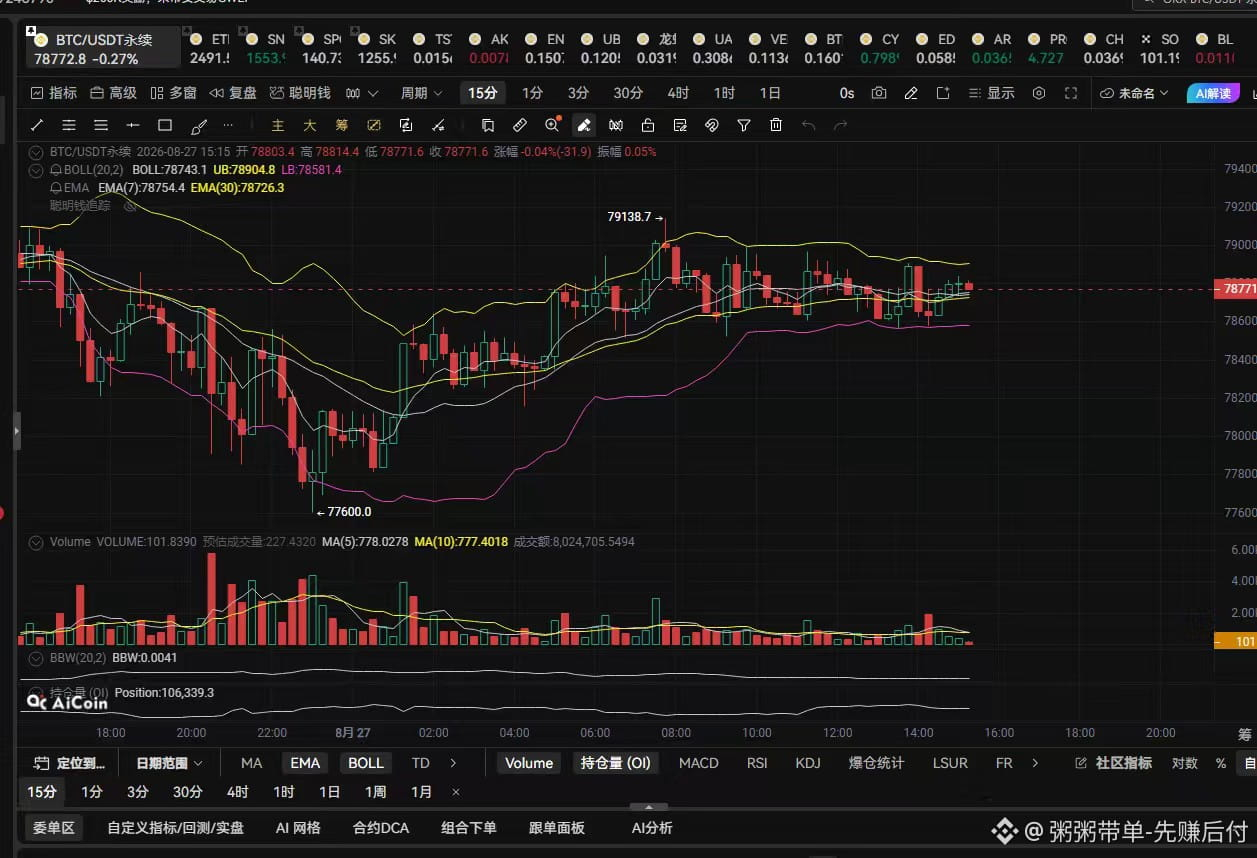Select the BTC/USDT永续 ticker tab
Screen dimensions: 1257x858
(x=104, y=48)
